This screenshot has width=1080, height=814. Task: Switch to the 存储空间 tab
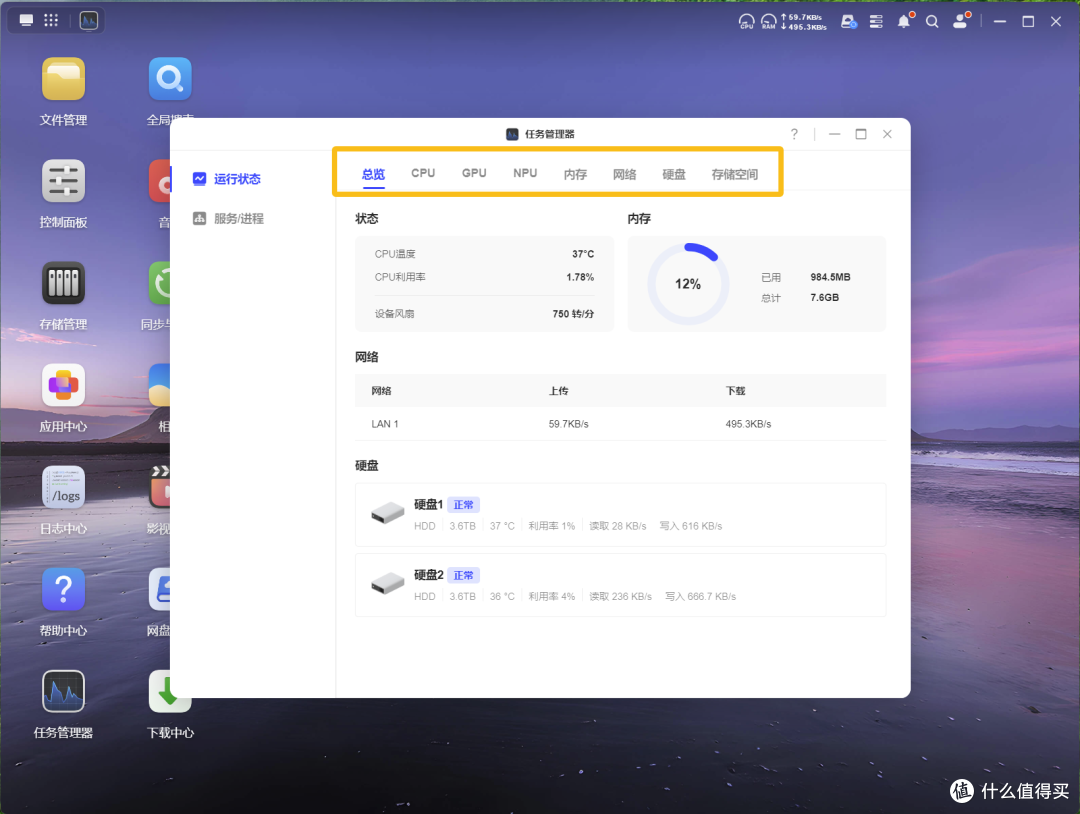coord(735,174)
